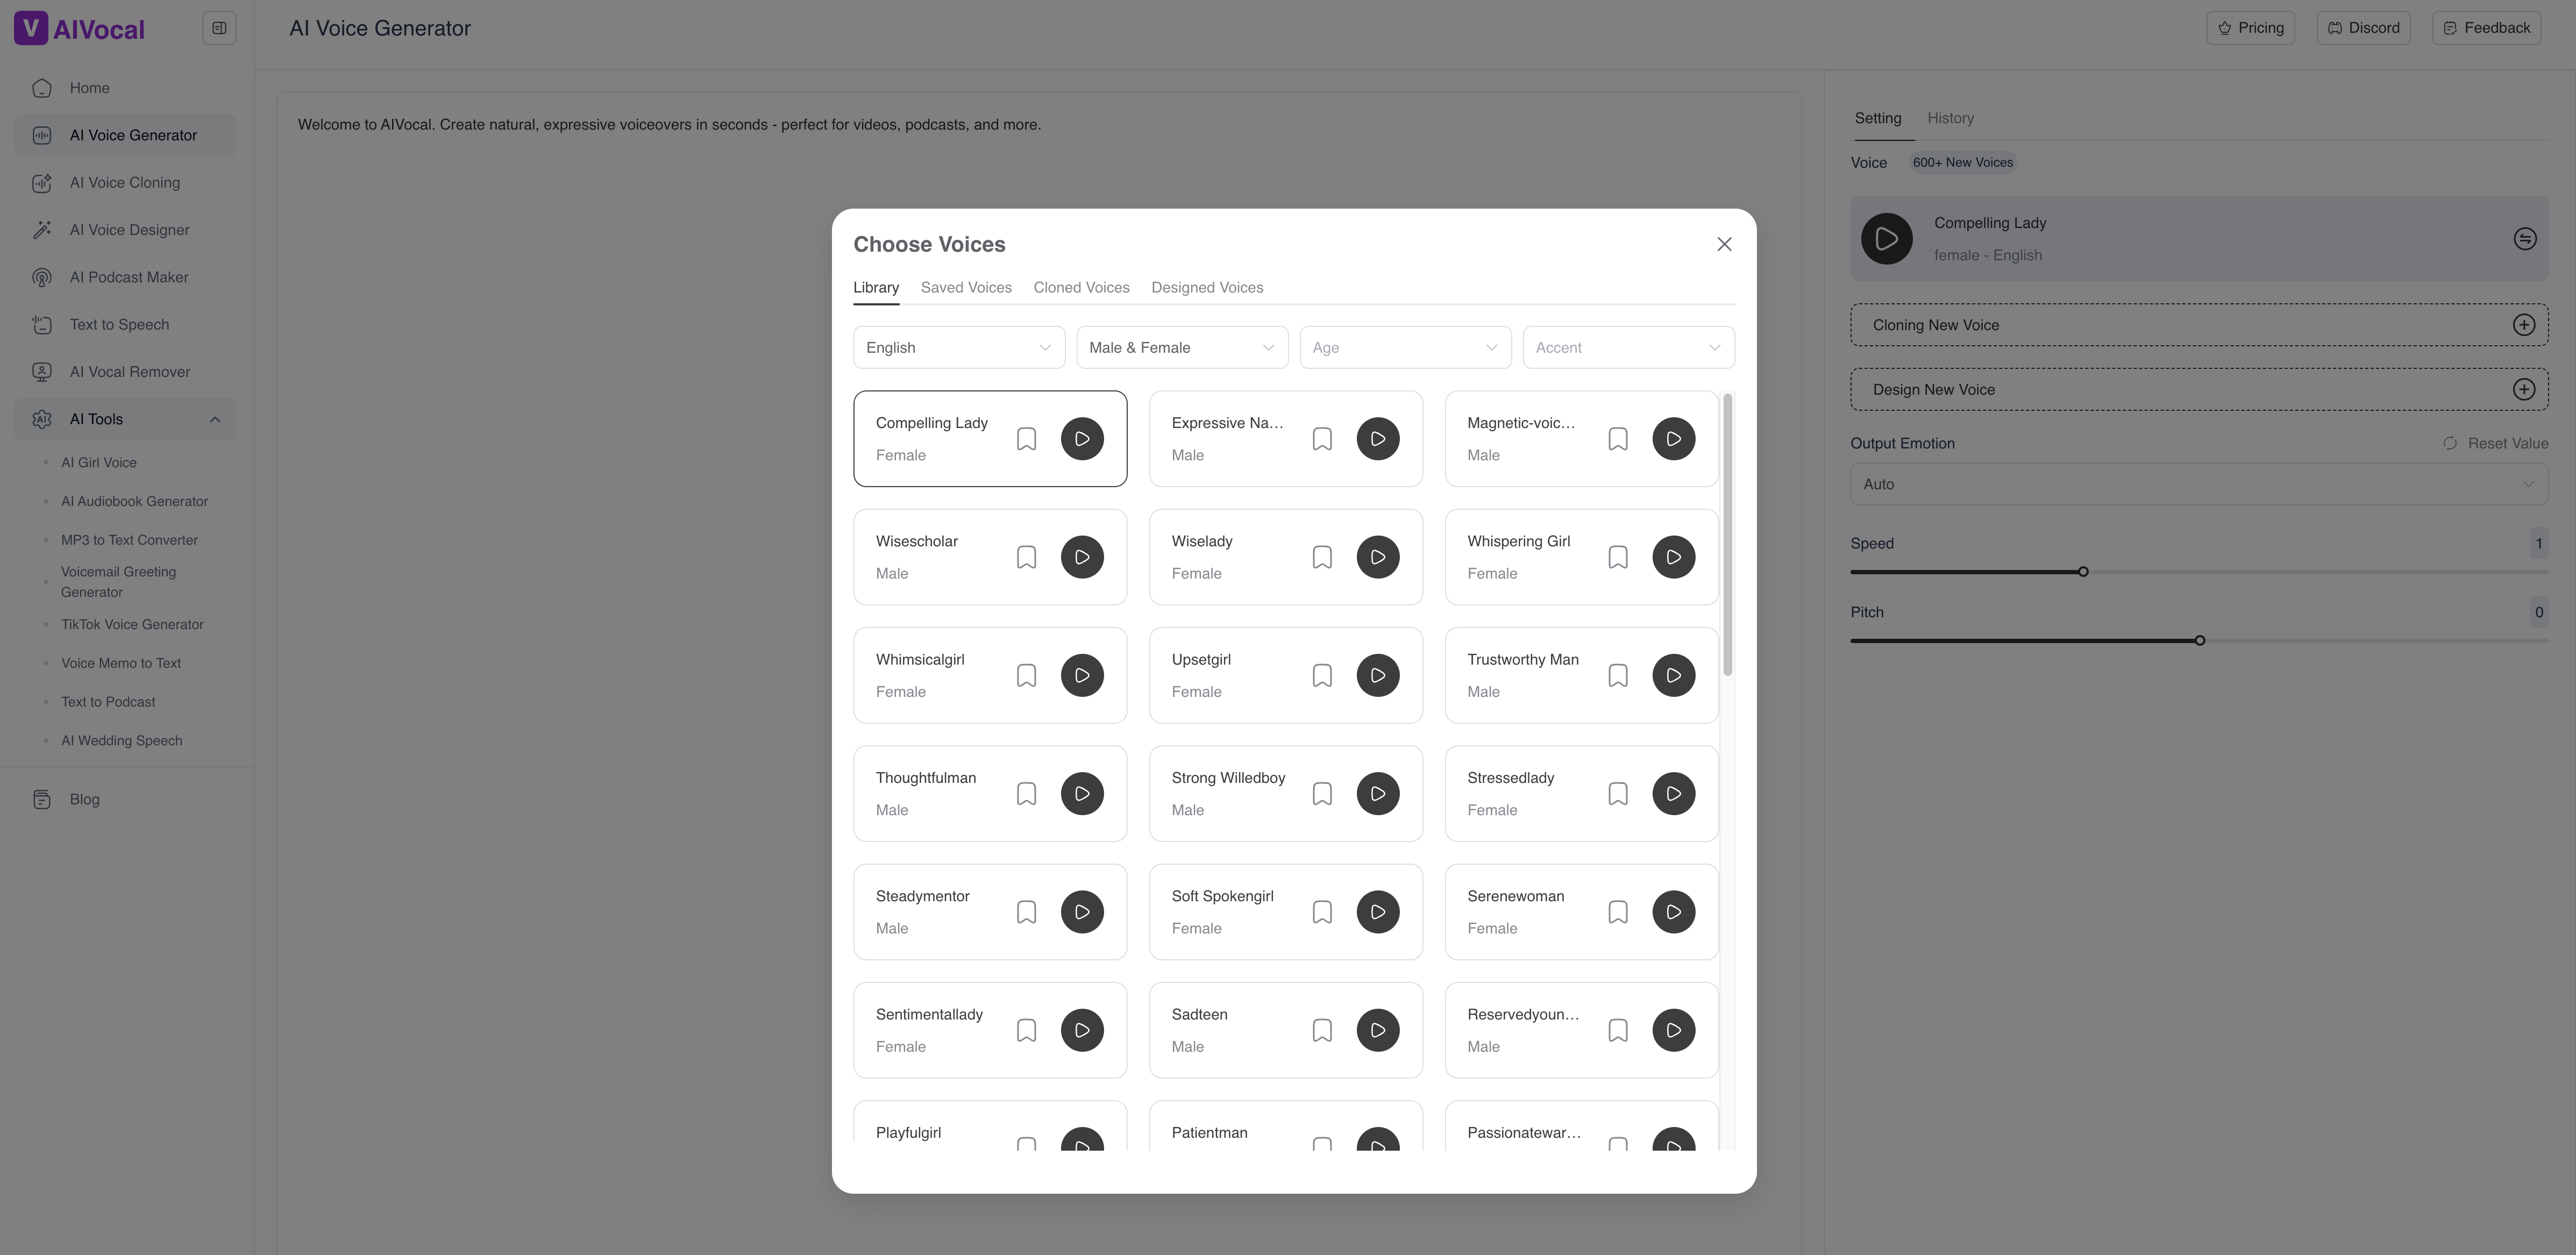Play the Whispering Girl voice sample
The width and height of the screenshot is (2576, 1255).
coord(1673,557)
